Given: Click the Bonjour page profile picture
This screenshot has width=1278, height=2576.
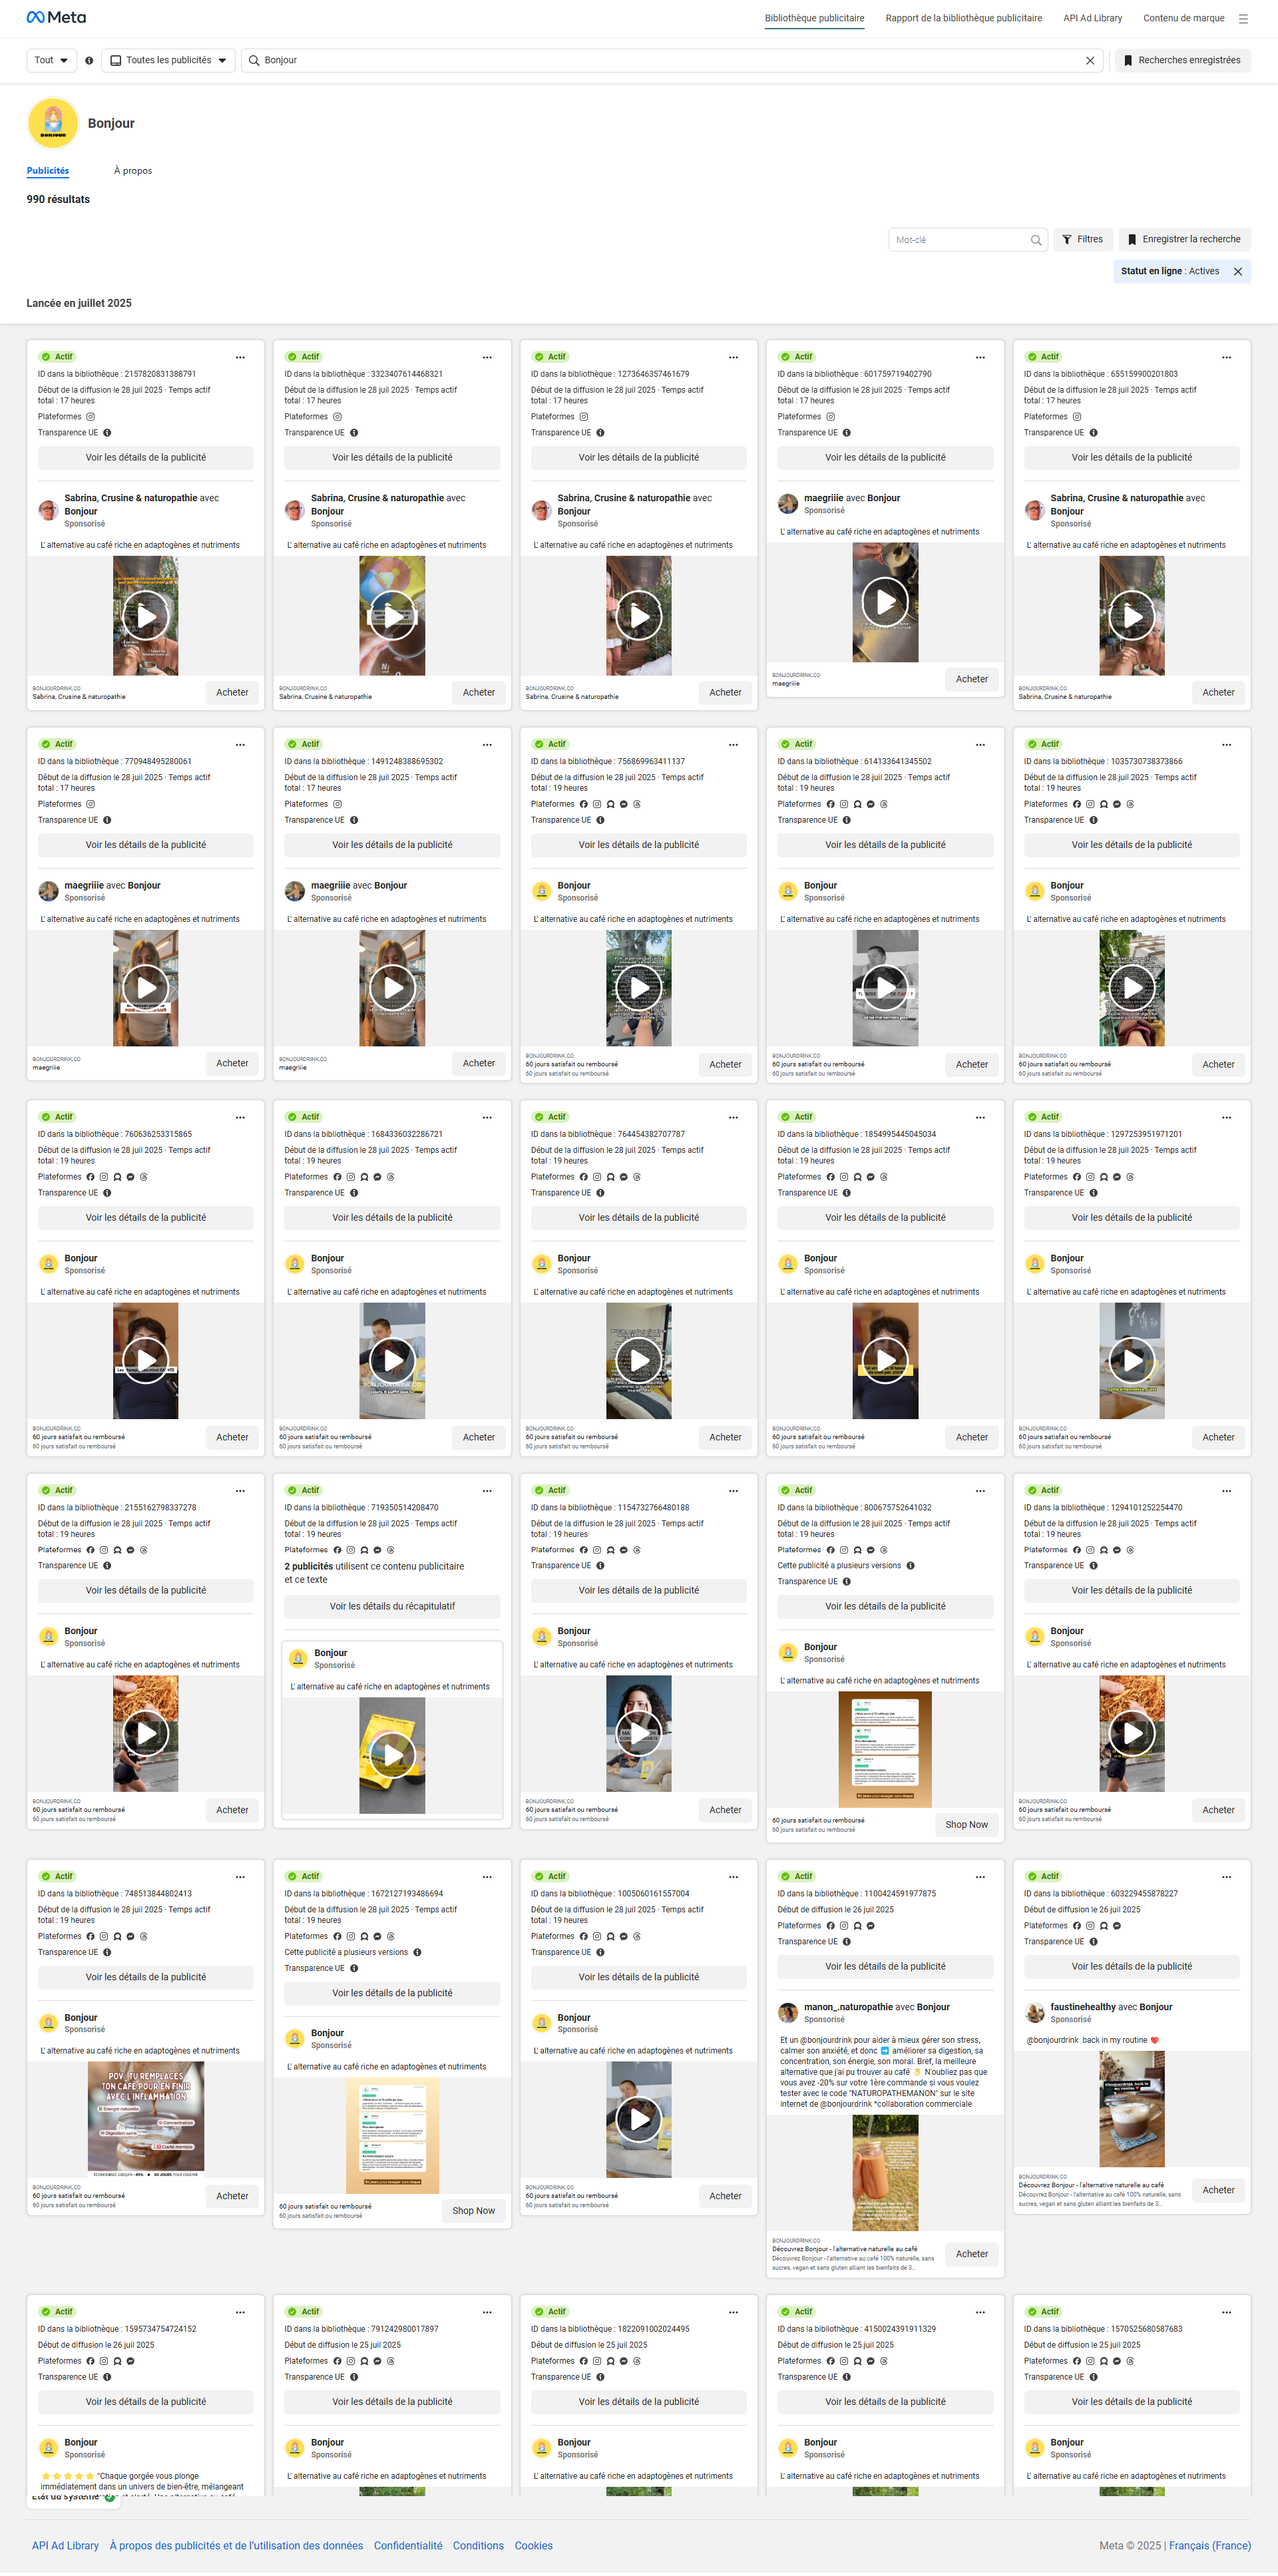Looking at the screenshot, I should [53, 123].
